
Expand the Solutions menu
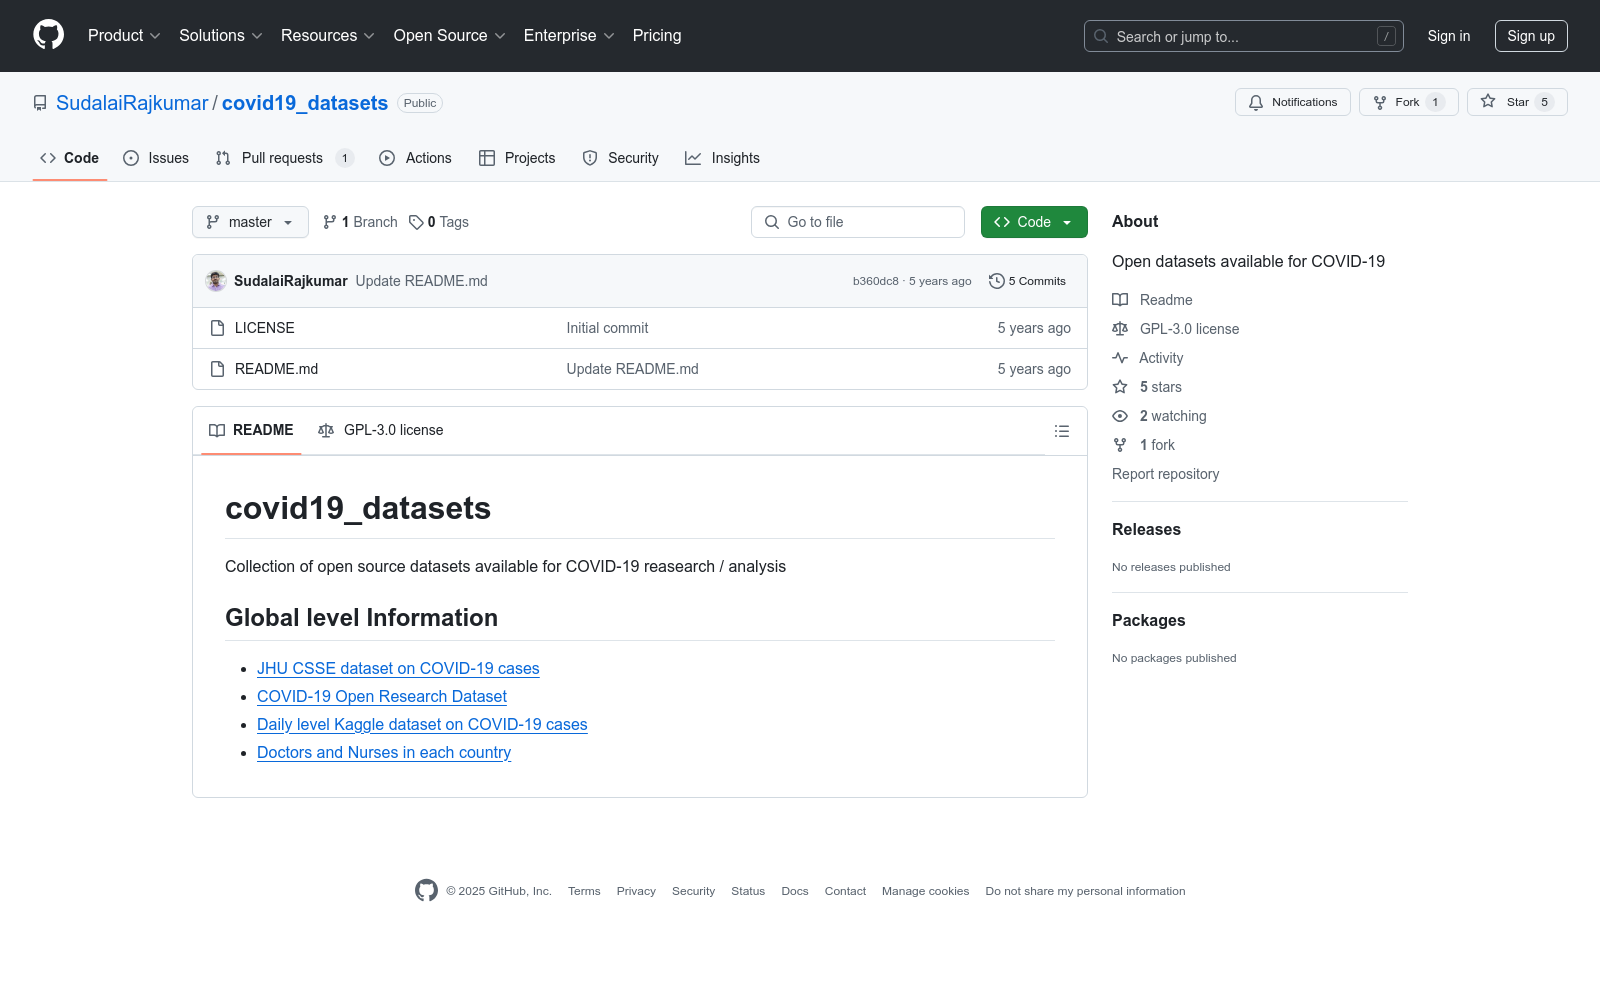pyautogui.click(x=221, y=36)
